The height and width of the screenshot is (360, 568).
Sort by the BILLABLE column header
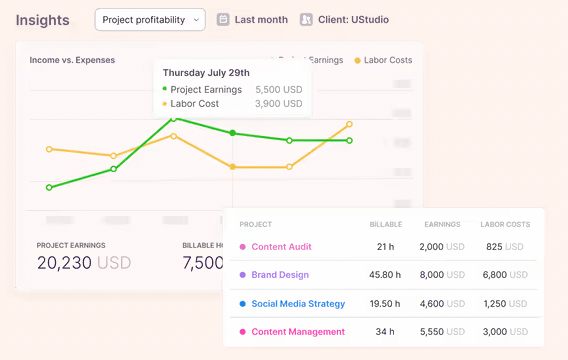pyautogui.click(x=386, y=225)
